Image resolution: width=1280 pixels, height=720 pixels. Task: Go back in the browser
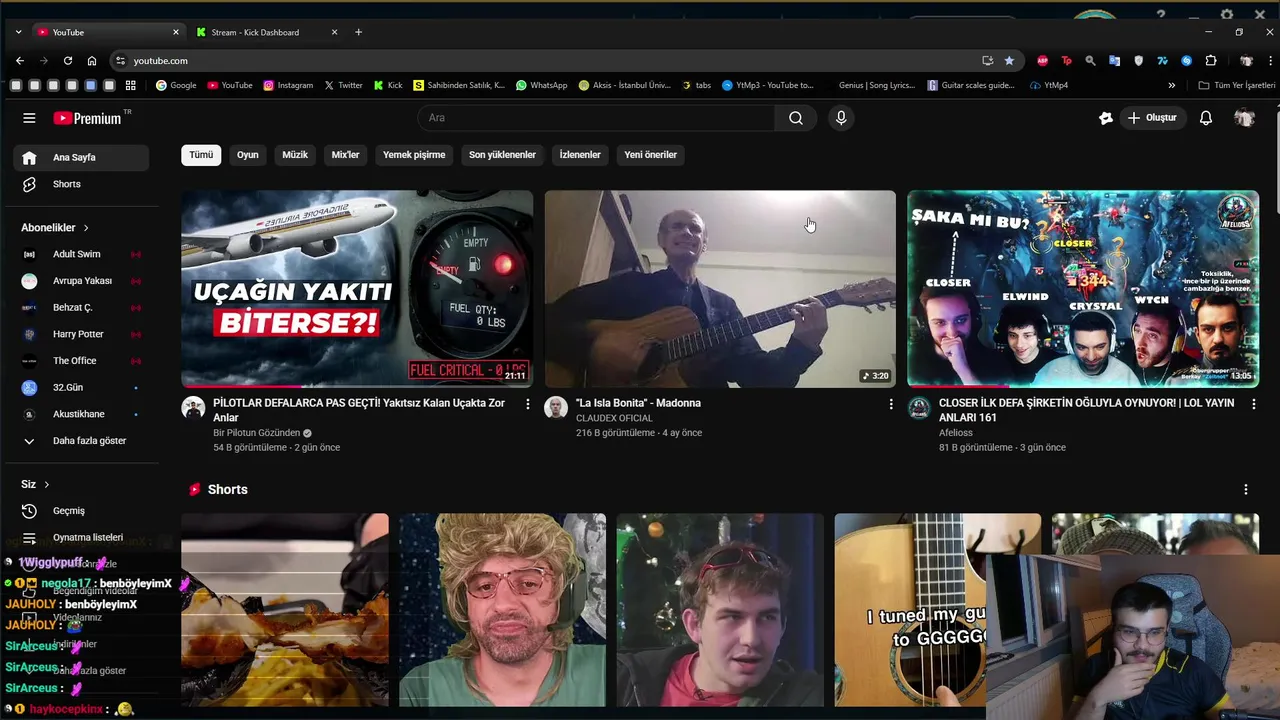point(20,61)
